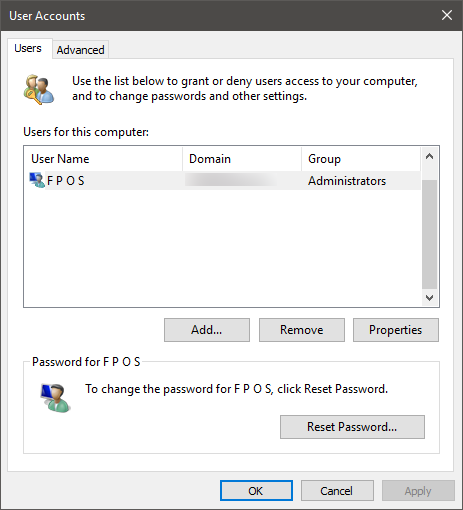The width and height of the screenshot is (463, 510).
Task: Click the scroll up arrow in the user list
Action: (x=429, y=156)
